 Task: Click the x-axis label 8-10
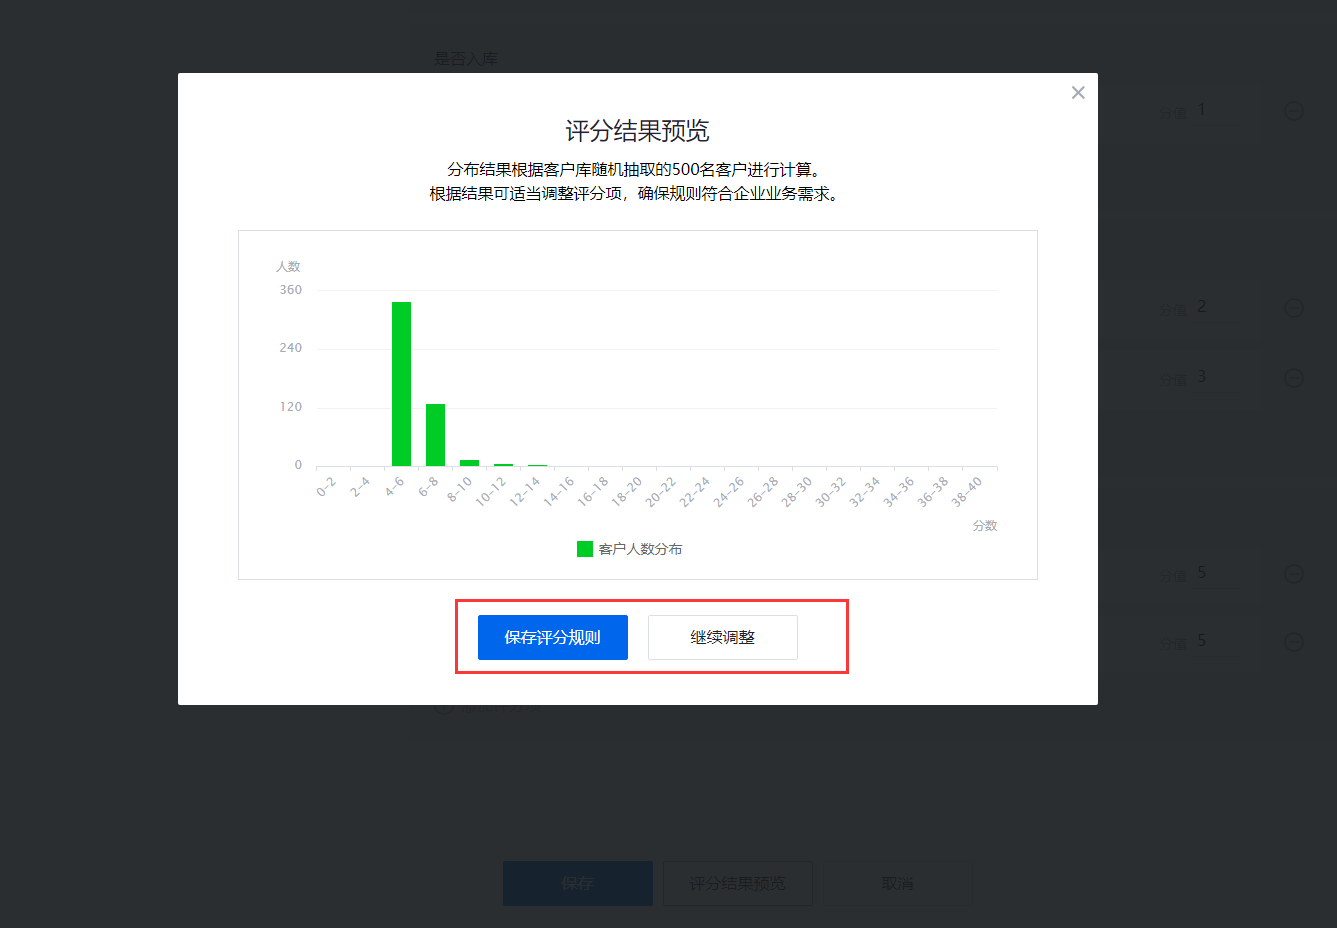pyautogui.click(x=459, y=489)
